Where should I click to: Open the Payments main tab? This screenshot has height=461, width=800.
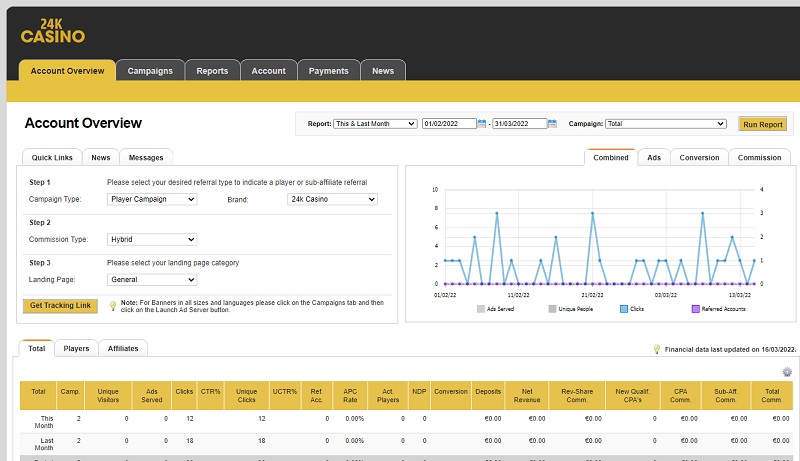click(329, 71)
